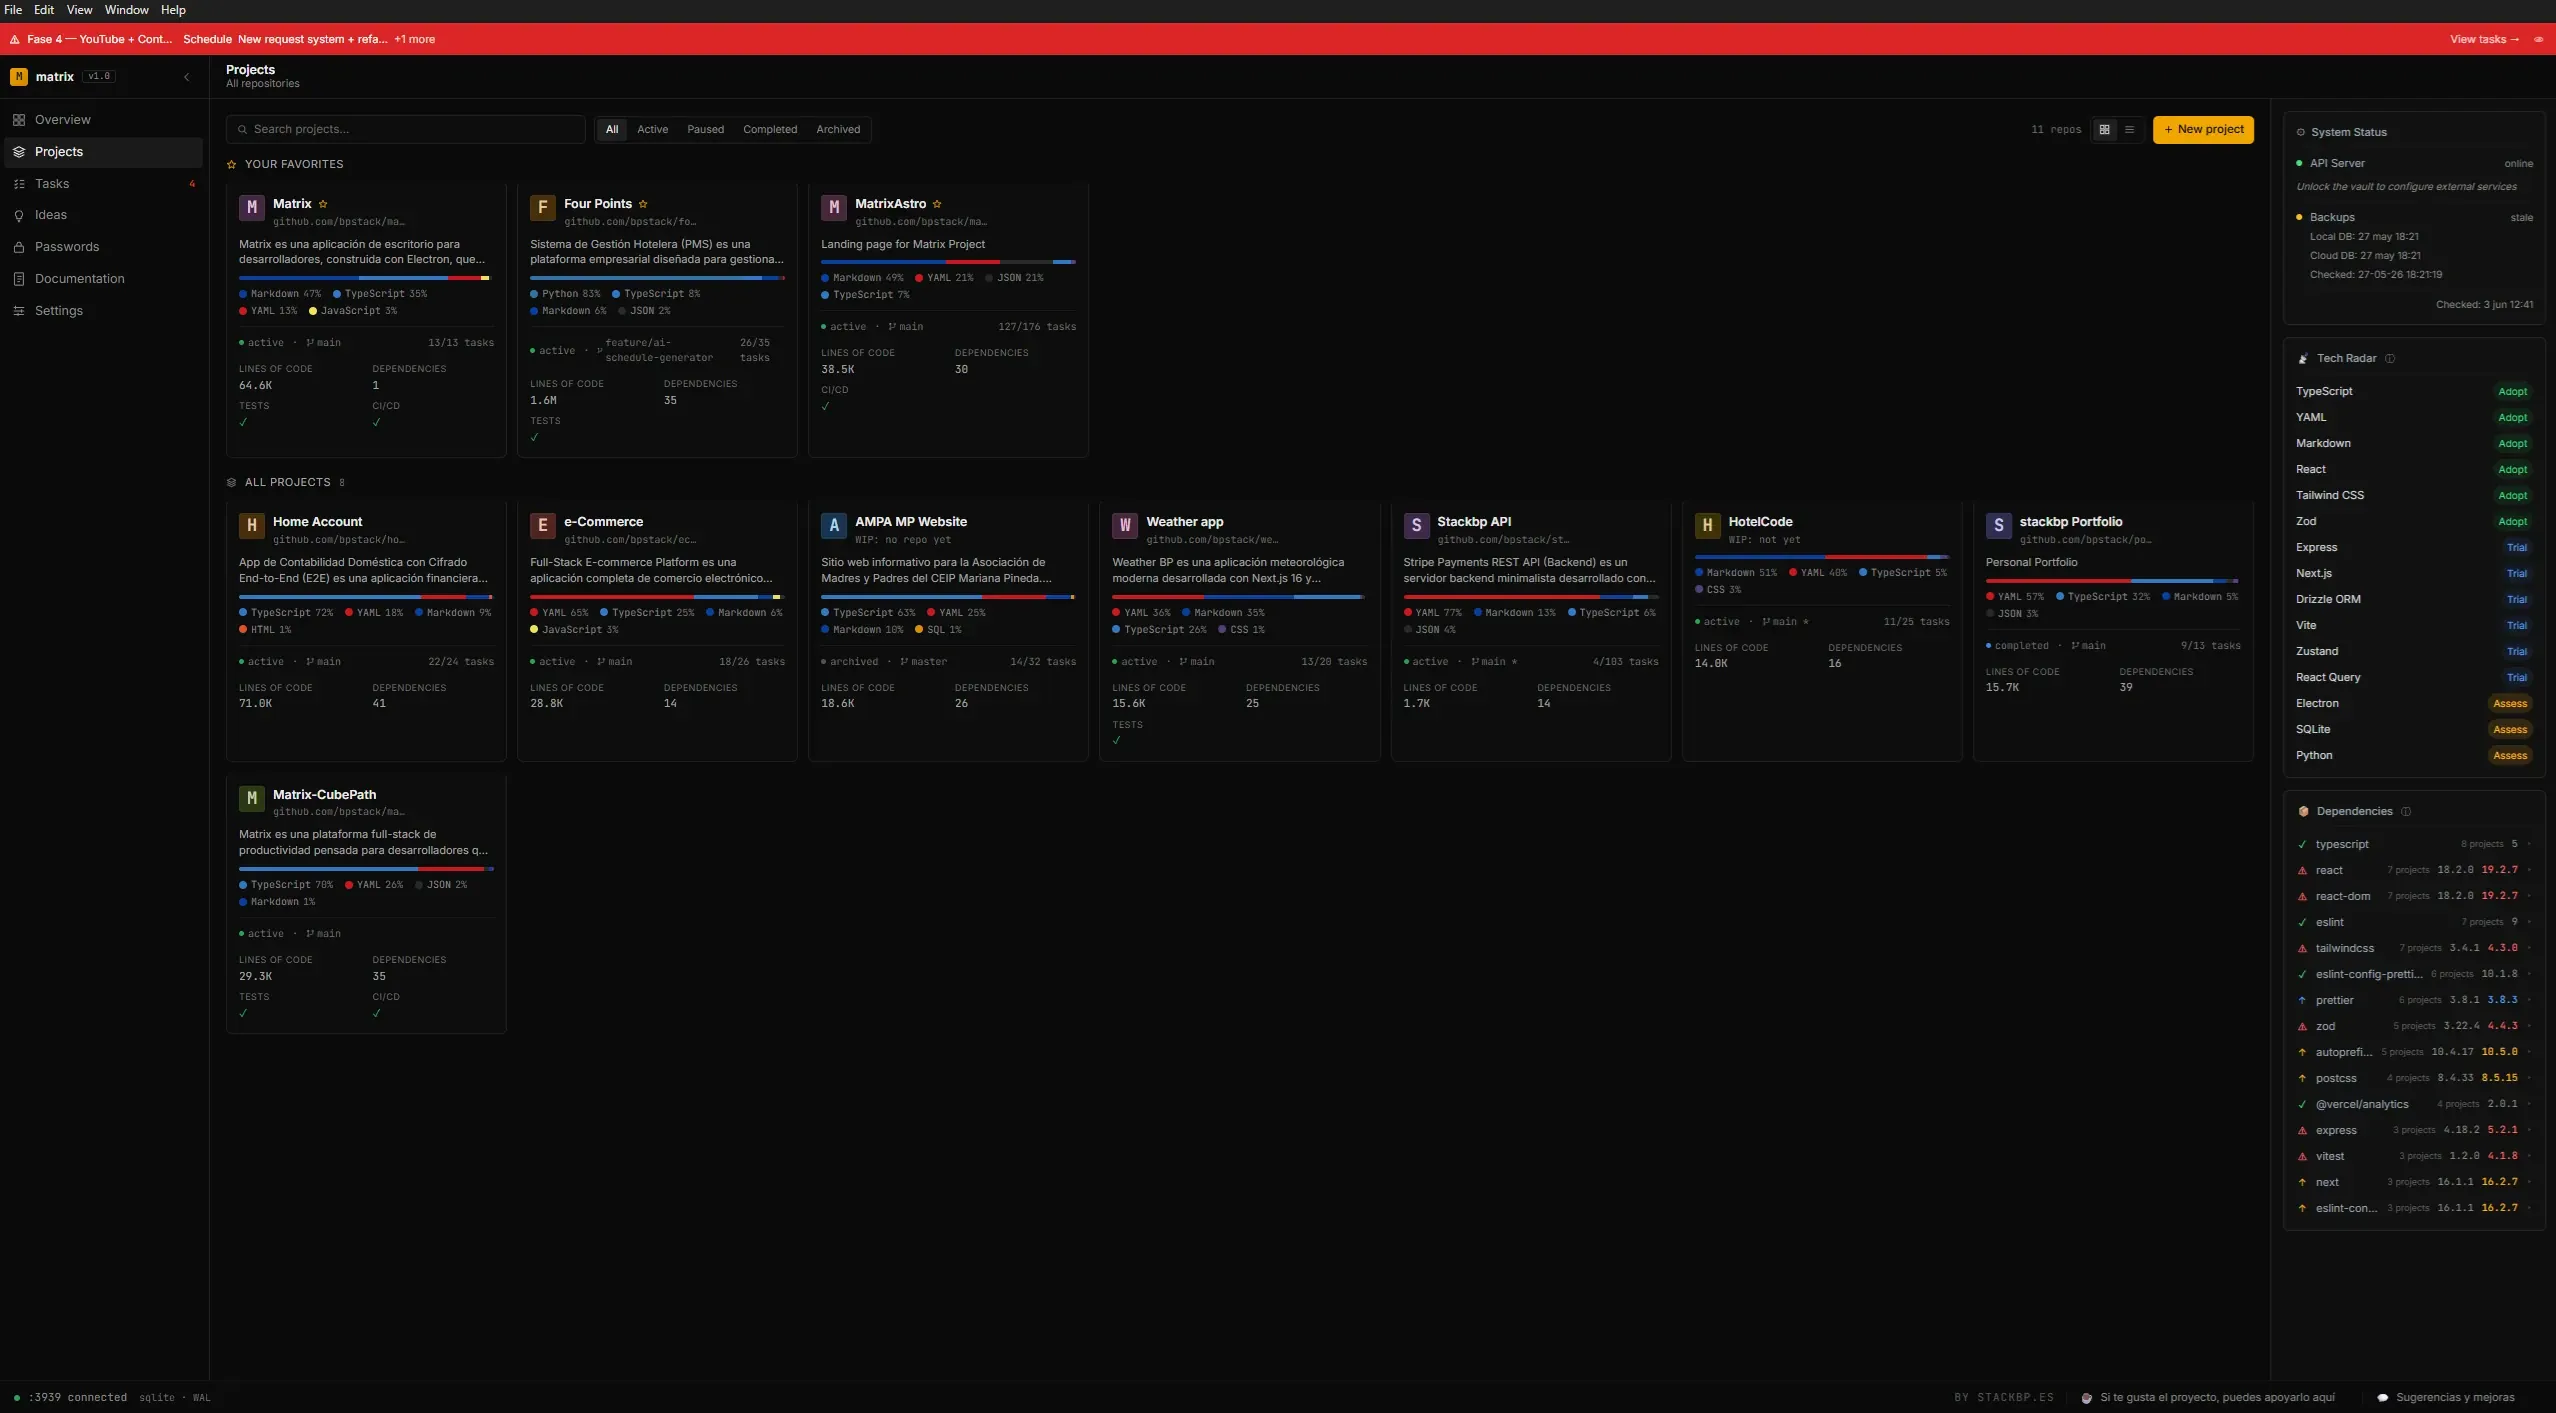Click Home Account language progress bar
Viewport: 2556px width, 1413px height.
click(x=366, y=597)
